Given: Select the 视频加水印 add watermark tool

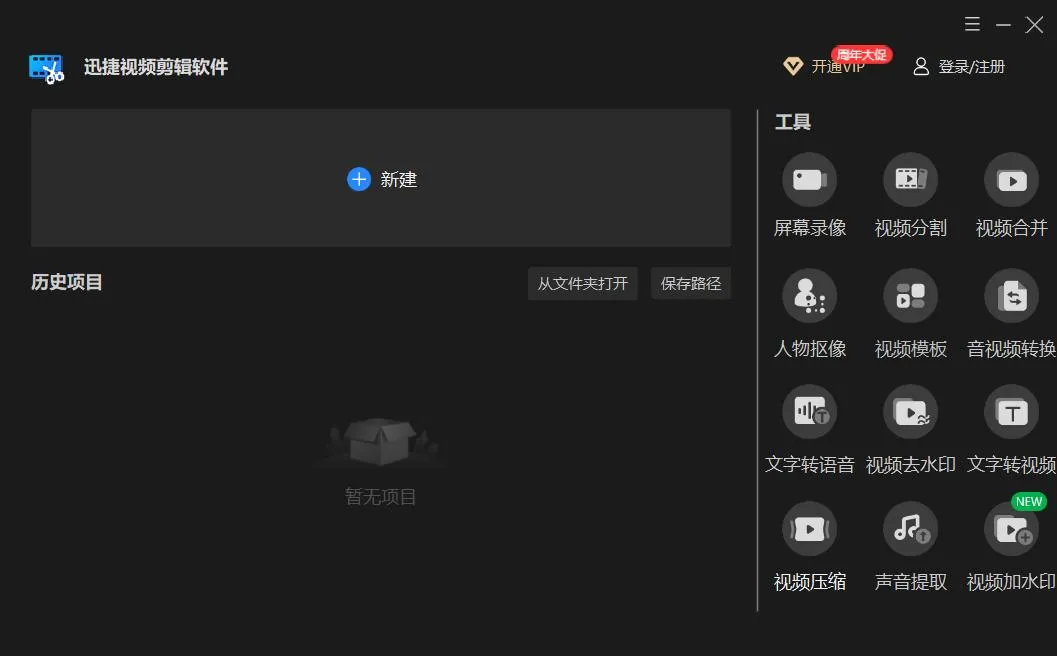Looking at the screenshot, I should tap(1011, 529).
